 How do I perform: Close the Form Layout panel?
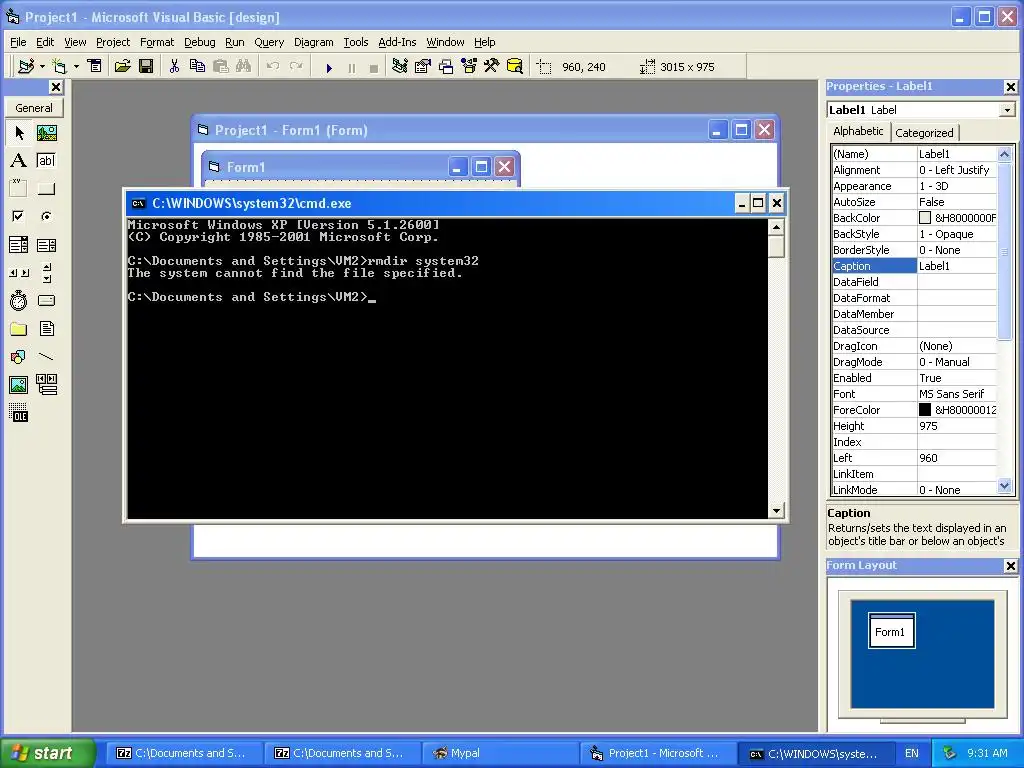pyautogui.click(x=1010, y=566)
